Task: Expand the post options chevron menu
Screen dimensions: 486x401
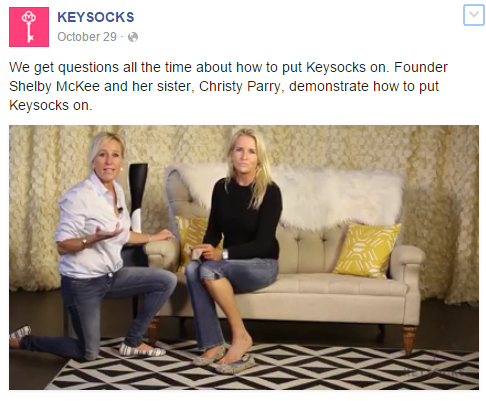Action: (474, 15)
